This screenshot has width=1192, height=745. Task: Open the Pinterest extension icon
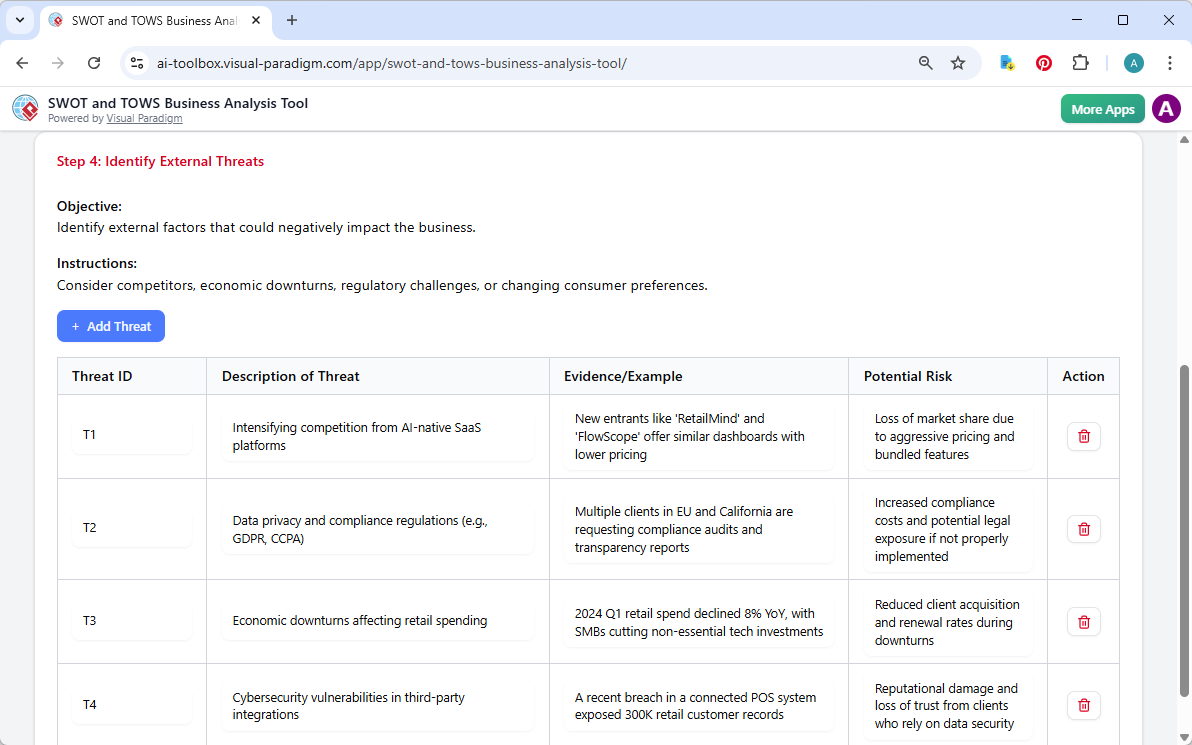coord(1044,62)
